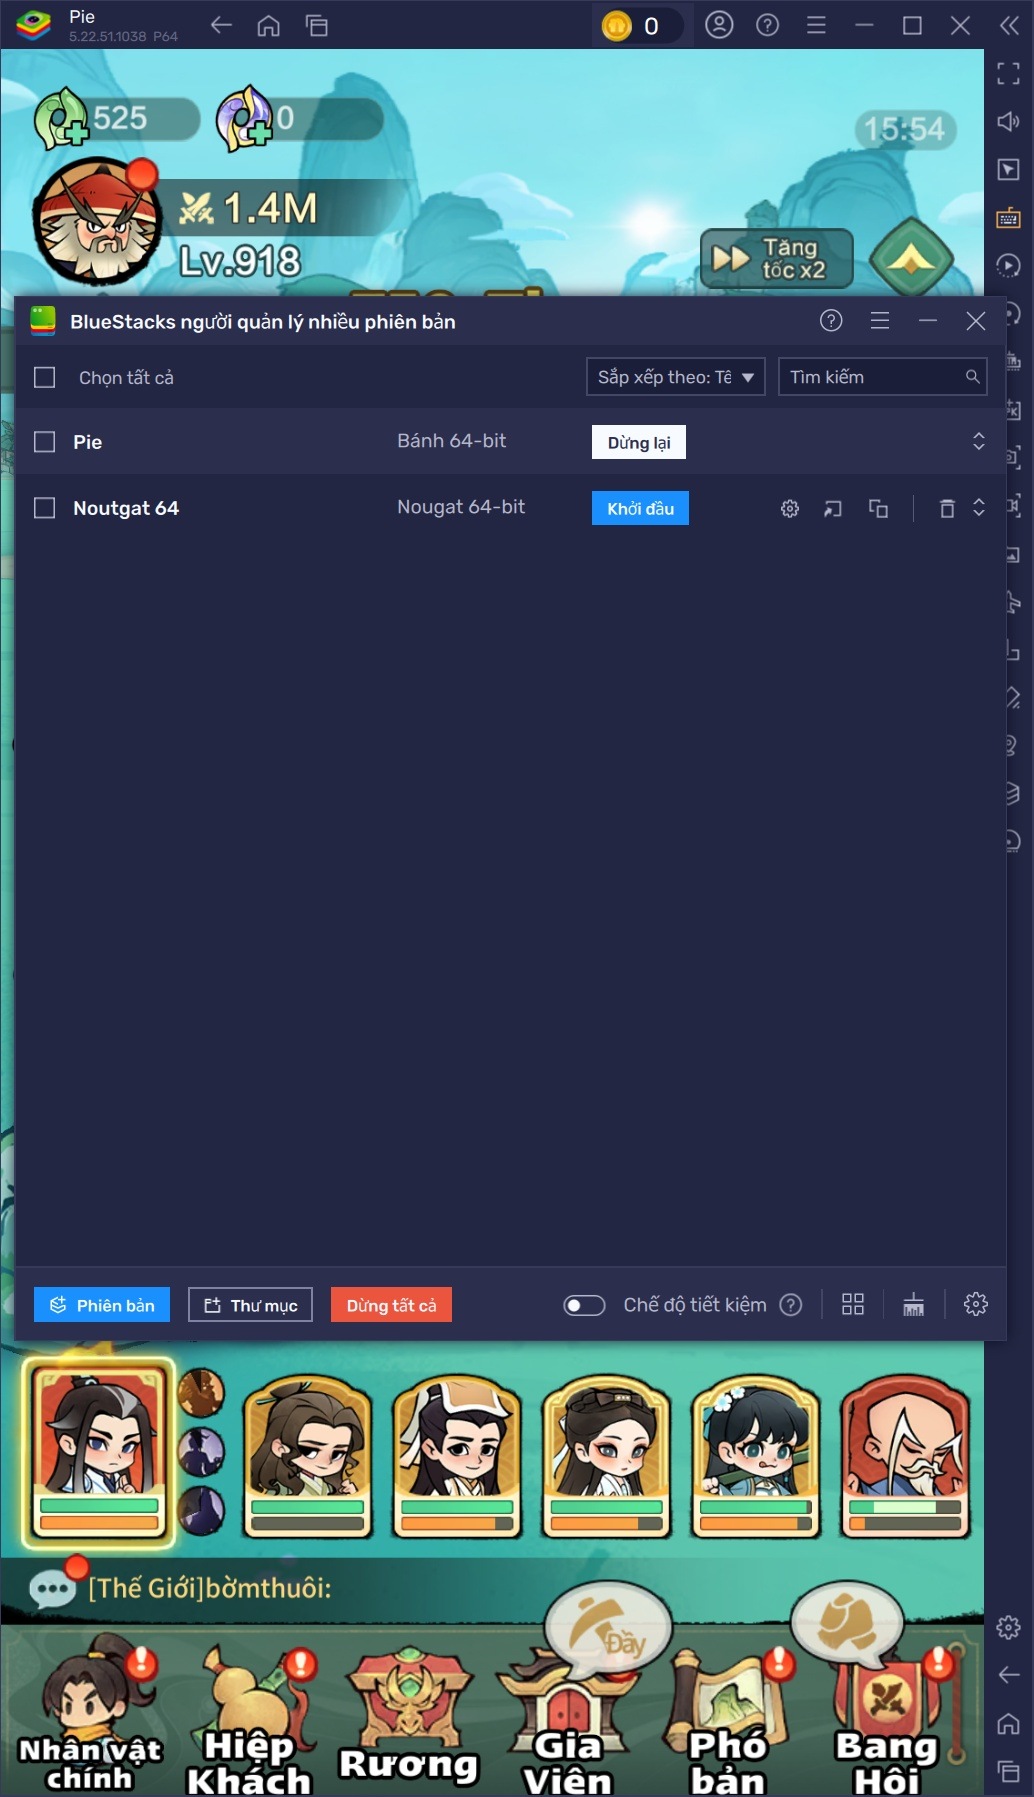This screenshot has width=1034, height=1797.
Task: Clone the Noutgat 64 instance
Action: tap(878, 509)
